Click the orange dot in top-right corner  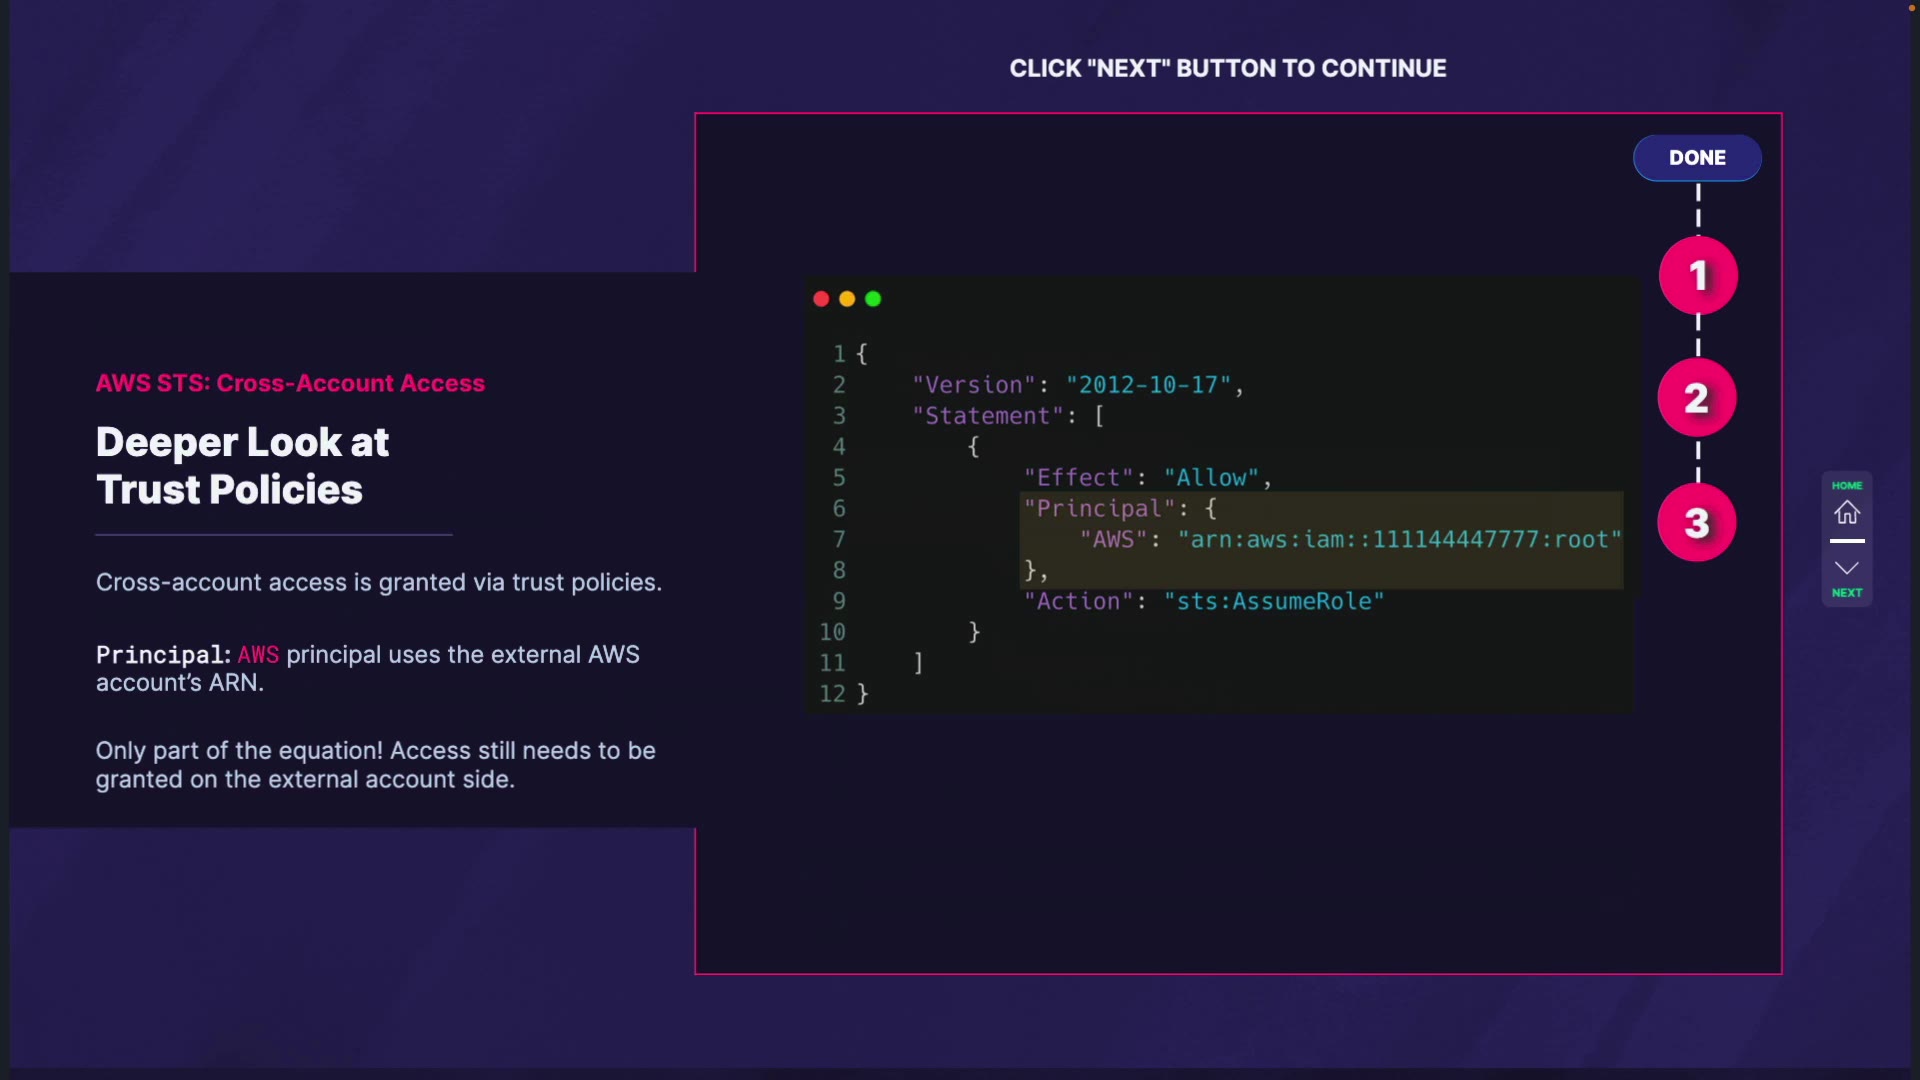[x=1911, y=8]
